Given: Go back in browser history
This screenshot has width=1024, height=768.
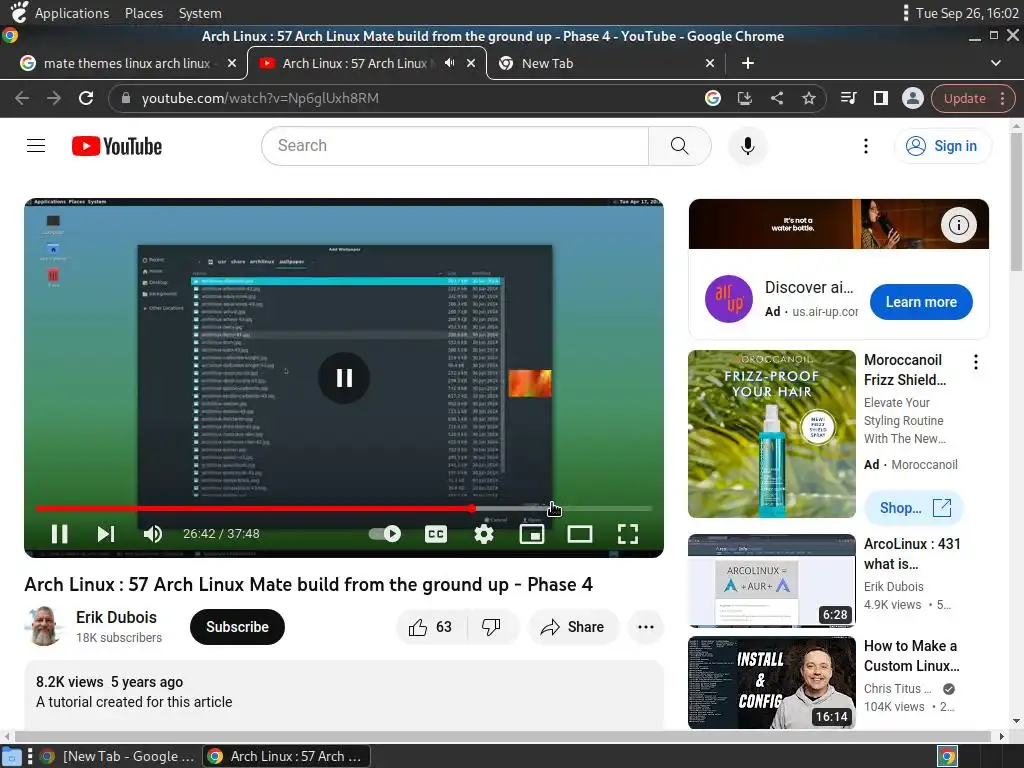Looking at the screenshot, I should coord(22,98).
